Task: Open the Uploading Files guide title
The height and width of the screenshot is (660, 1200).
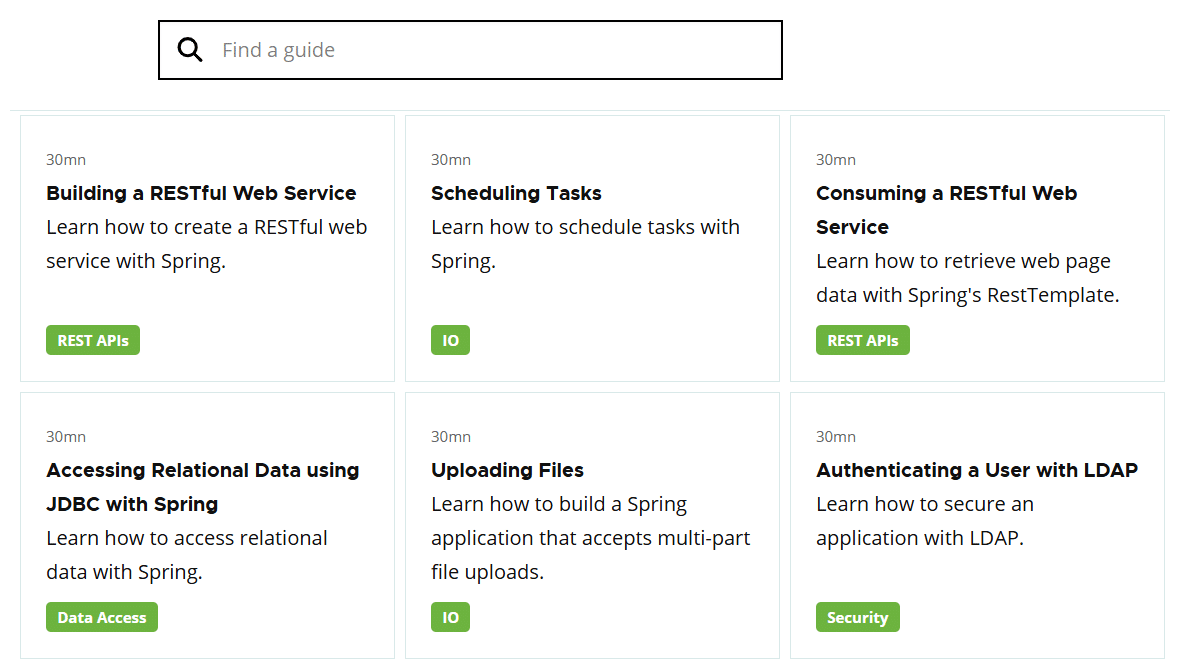Action: (507, 470)
